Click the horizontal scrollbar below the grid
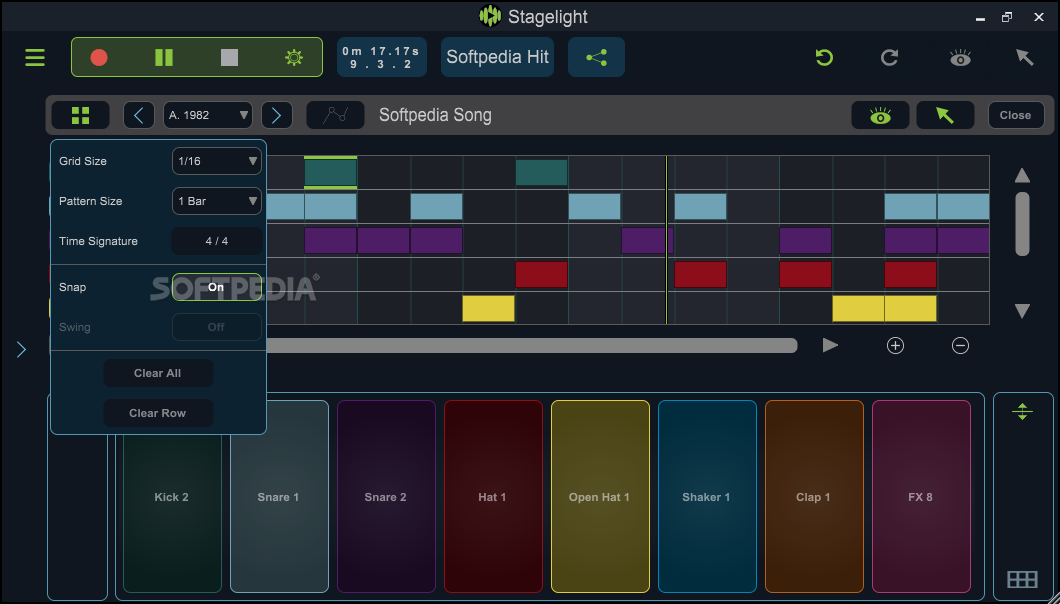This screenshot has height=604, width=1060. click(532, 346)
